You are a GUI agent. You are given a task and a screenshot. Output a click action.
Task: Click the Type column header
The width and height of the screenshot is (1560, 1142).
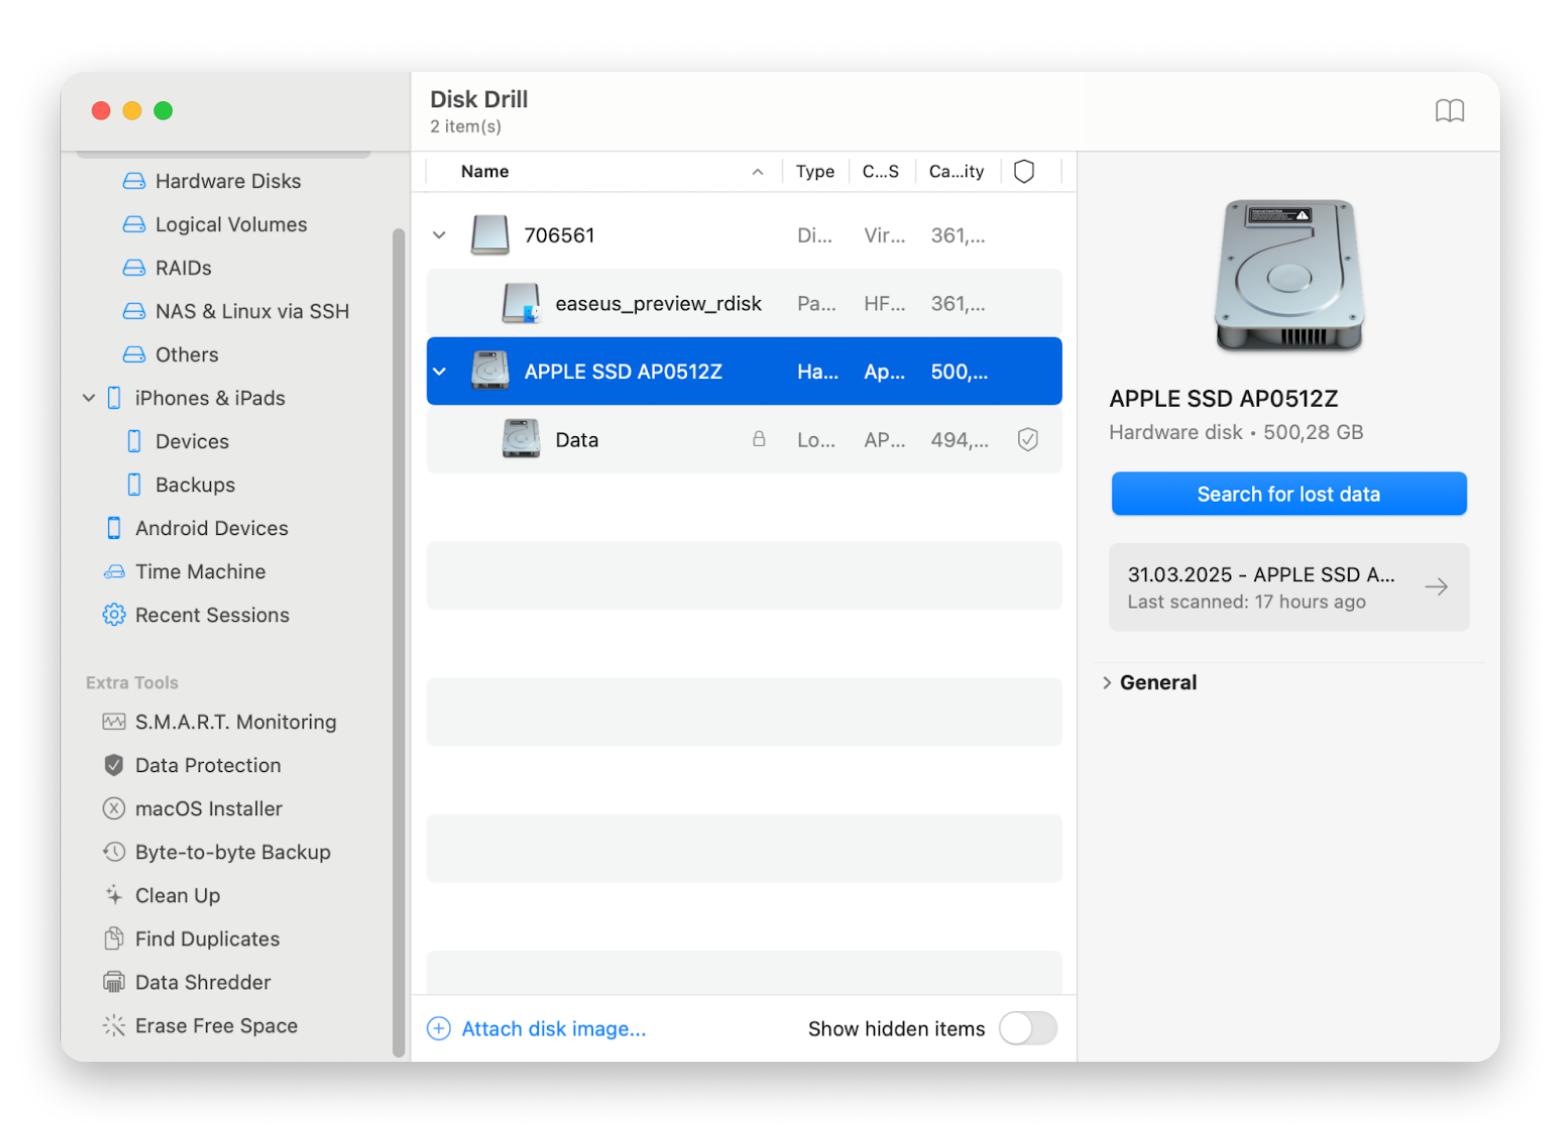pyautogui.click(x=815, y=172)
